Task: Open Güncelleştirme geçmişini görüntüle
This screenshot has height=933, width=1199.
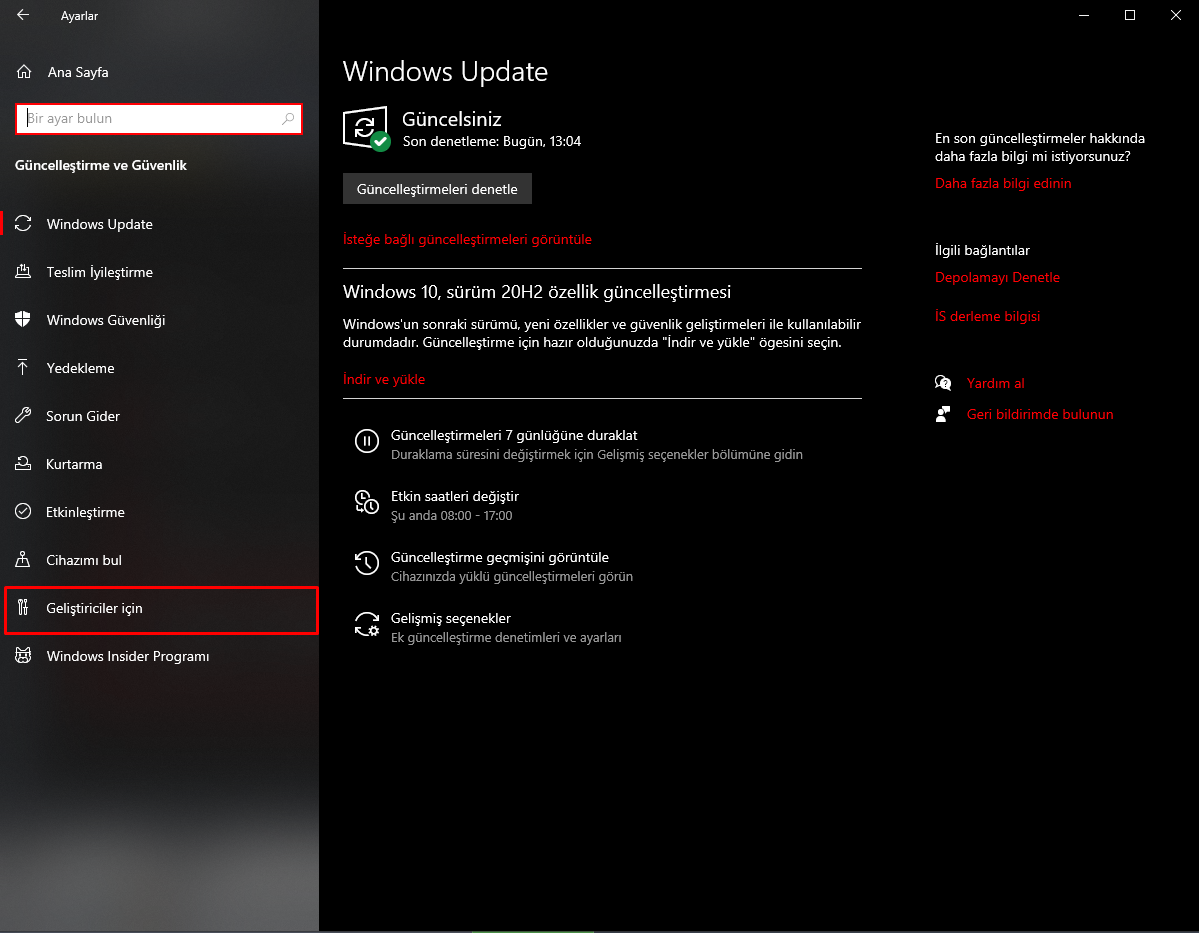Action: click(x=603, y=566)
